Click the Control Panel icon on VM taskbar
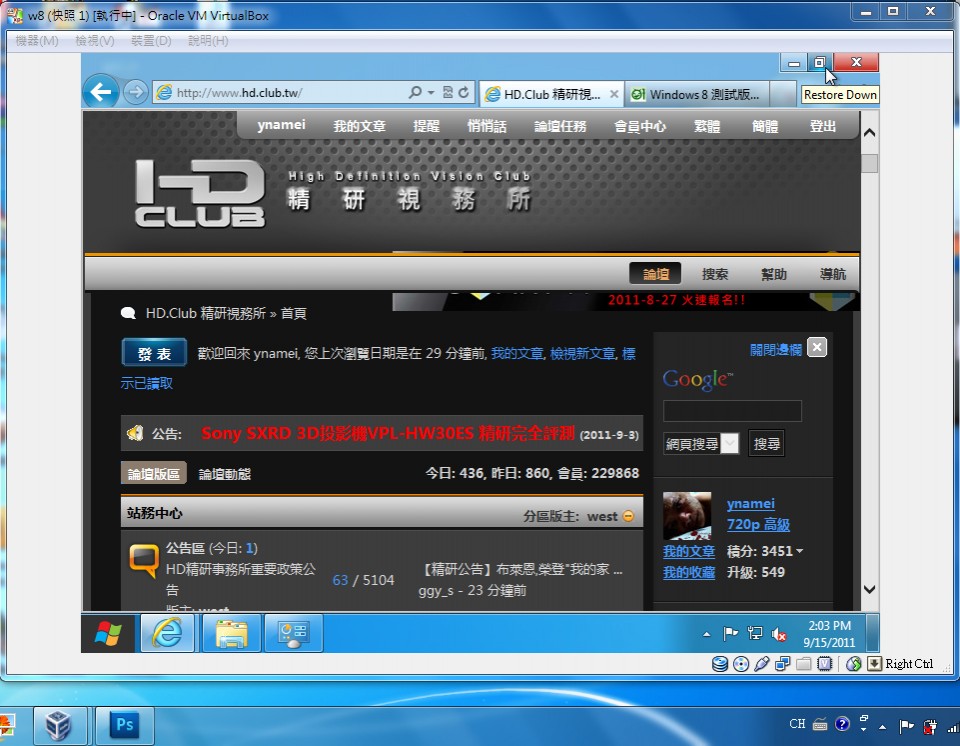Image resolution: width=960 pixels, height=746 pixels. (x=293, y=633)
